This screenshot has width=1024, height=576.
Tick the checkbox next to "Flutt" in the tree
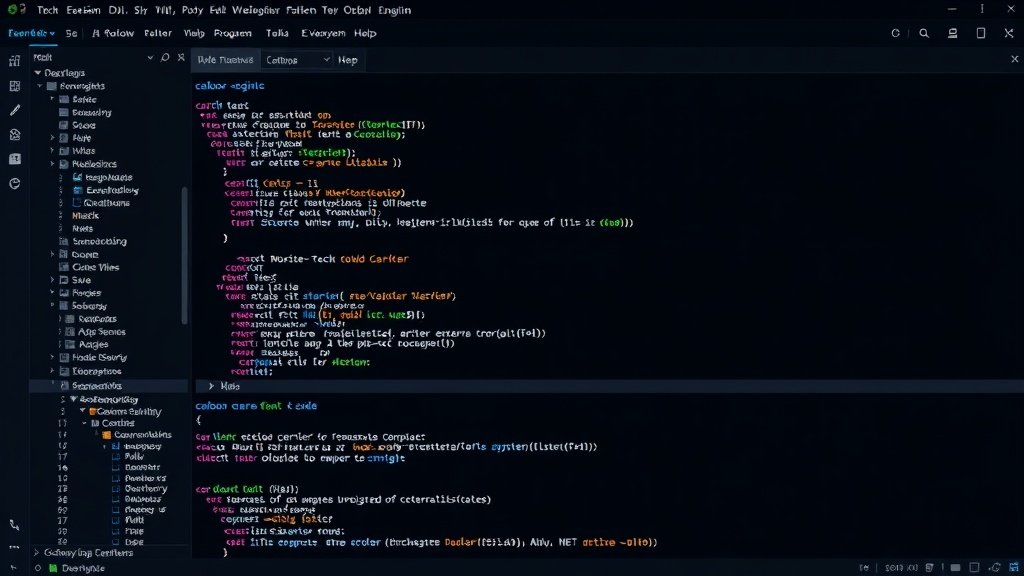(116, 520)
